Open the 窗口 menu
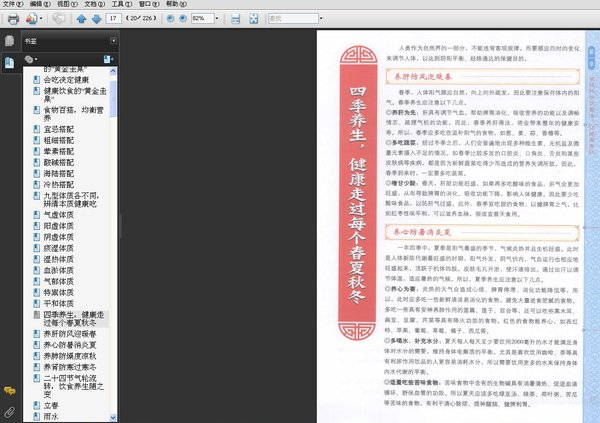The height and width of the screenshot is (423, 600). [x=149, y=4]
